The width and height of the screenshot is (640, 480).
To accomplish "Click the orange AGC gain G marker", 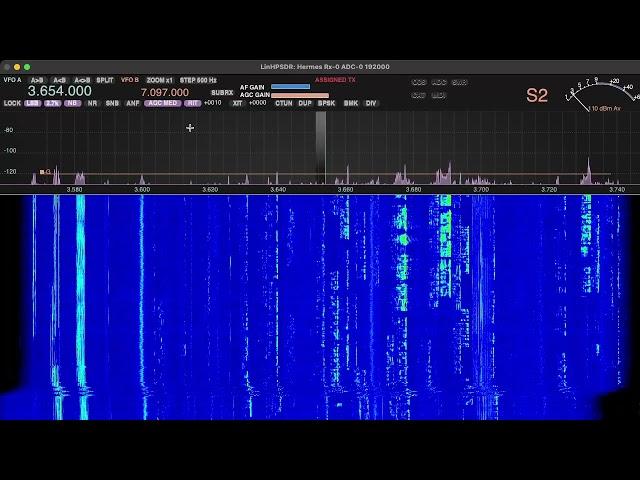I will tap(45, 172).
